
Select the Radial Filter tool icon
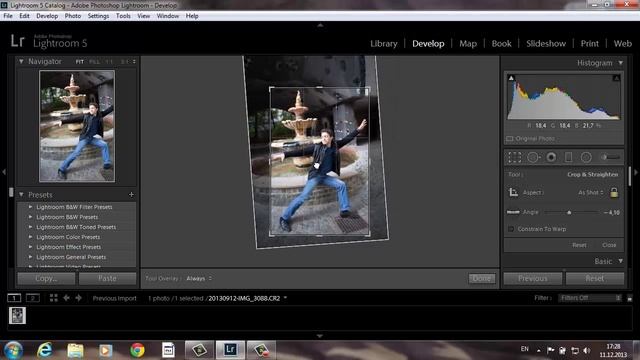[x=586, y=157]
